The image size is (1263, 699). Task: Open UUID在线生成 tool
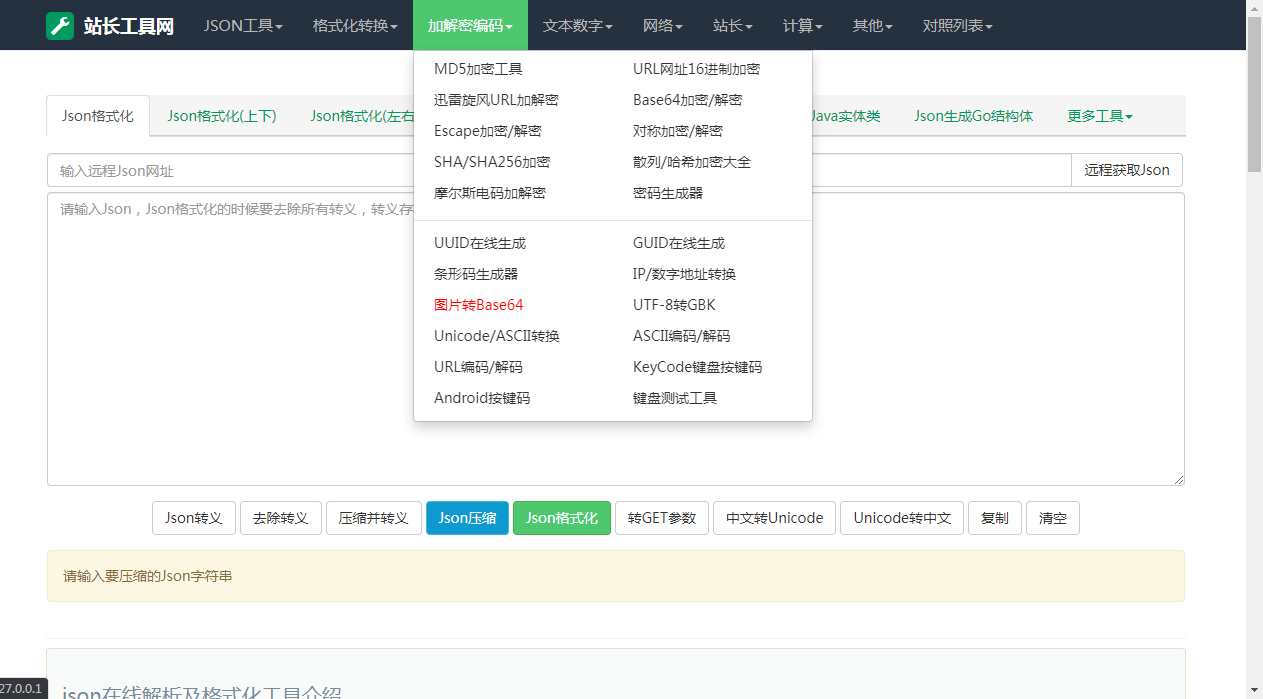tap(478, 242)
